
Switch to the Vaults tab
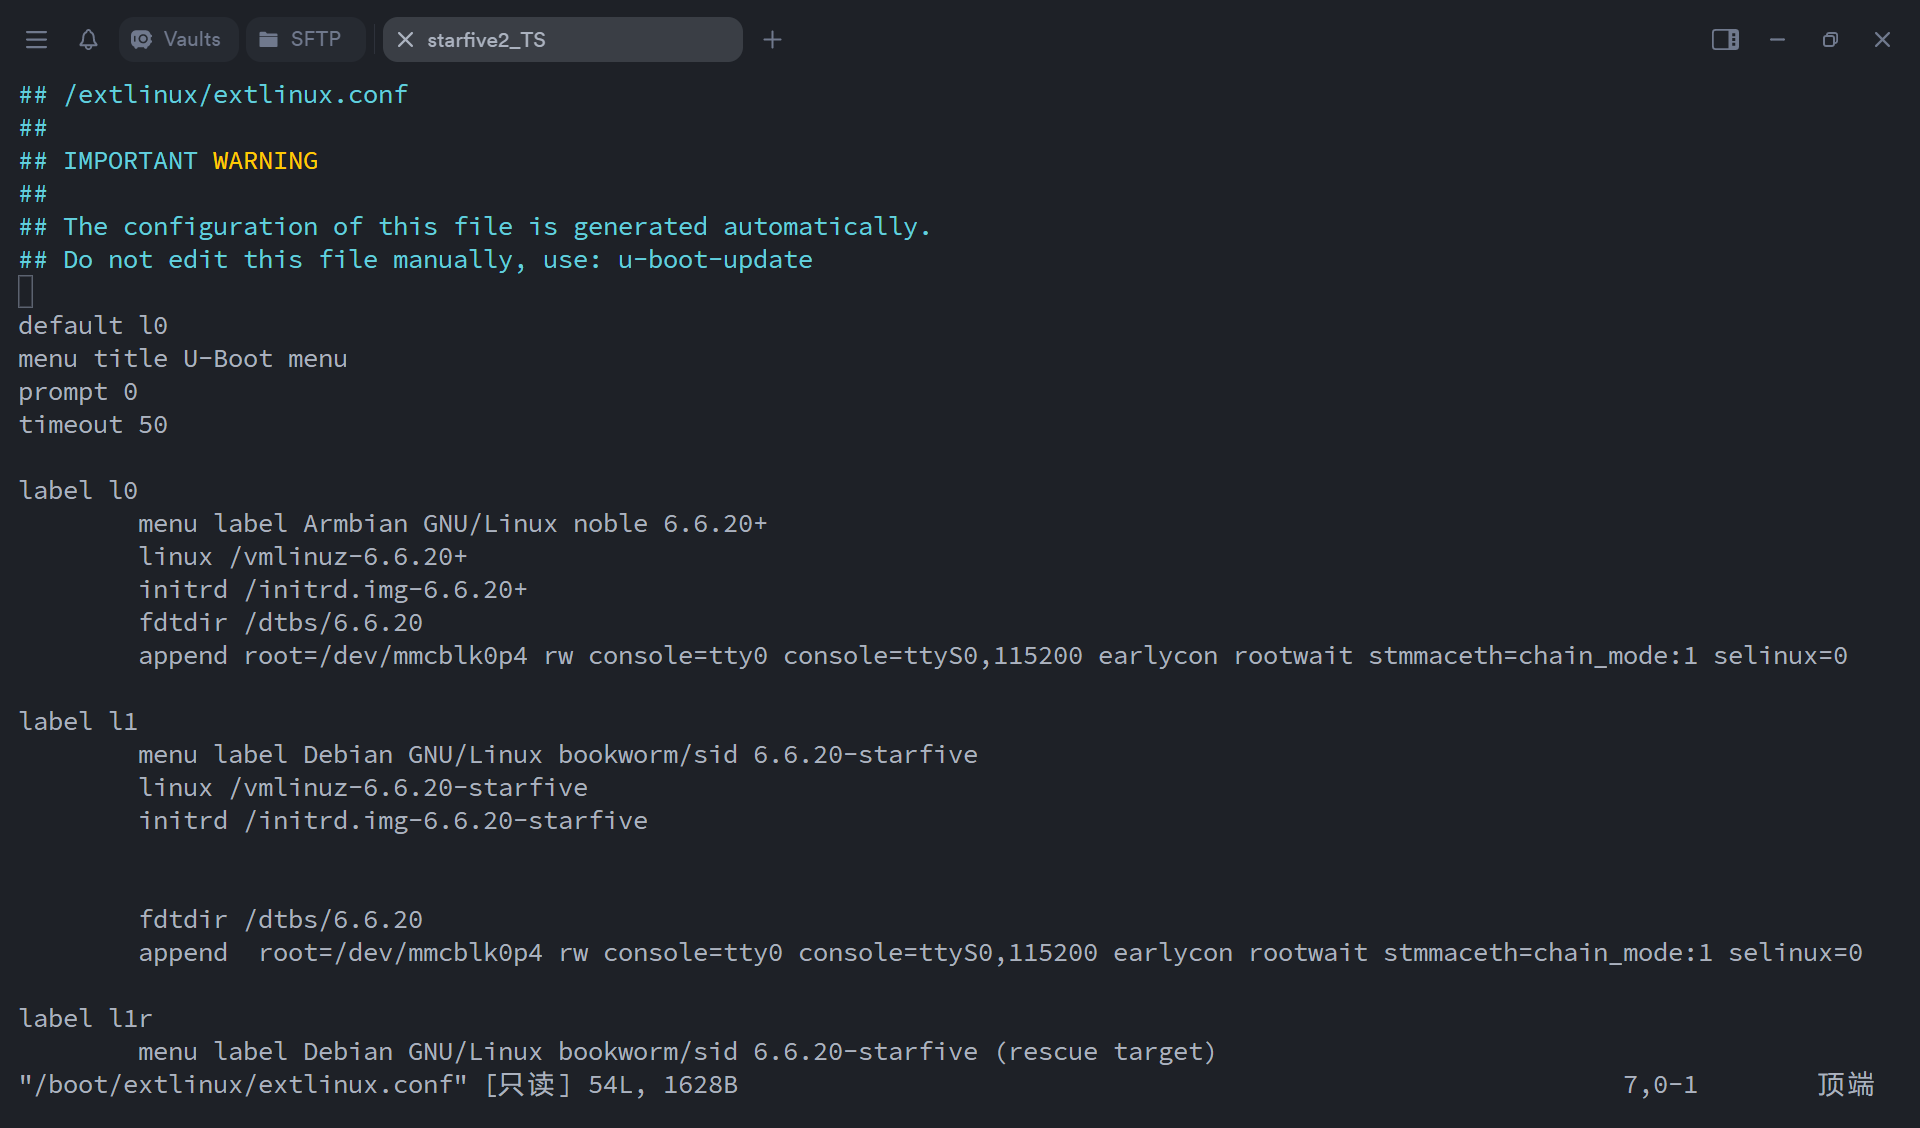click(178, 40)
